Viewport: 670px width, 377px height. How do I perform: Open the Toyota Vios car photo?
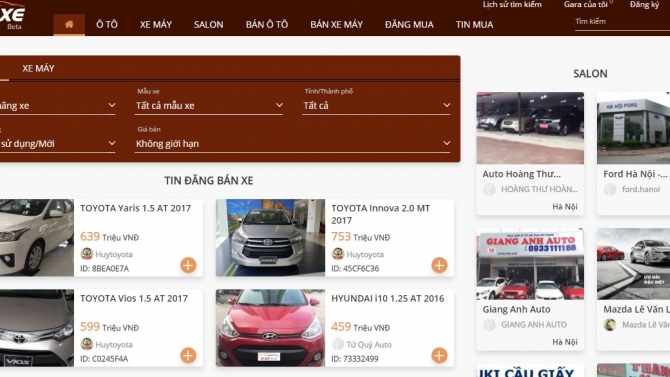(x=37, y=328)
